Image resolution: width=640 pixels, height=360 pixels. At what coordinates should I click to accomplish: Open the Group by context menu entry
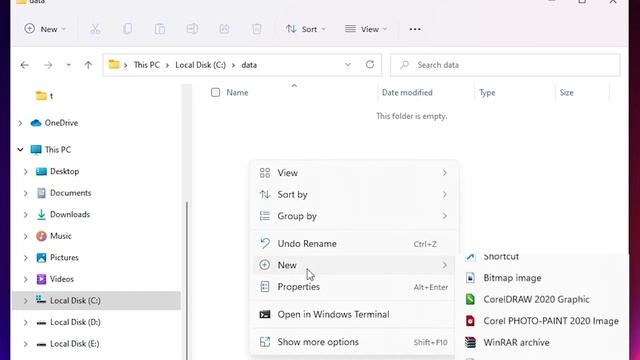(x=354, y=216)
